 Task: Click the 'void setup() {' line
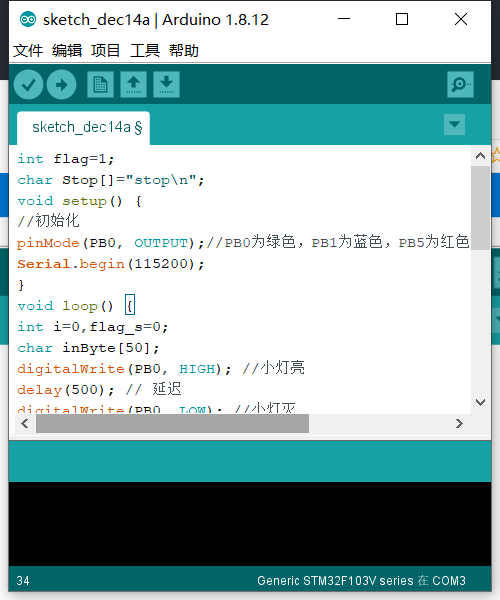(x=80, y=201)
